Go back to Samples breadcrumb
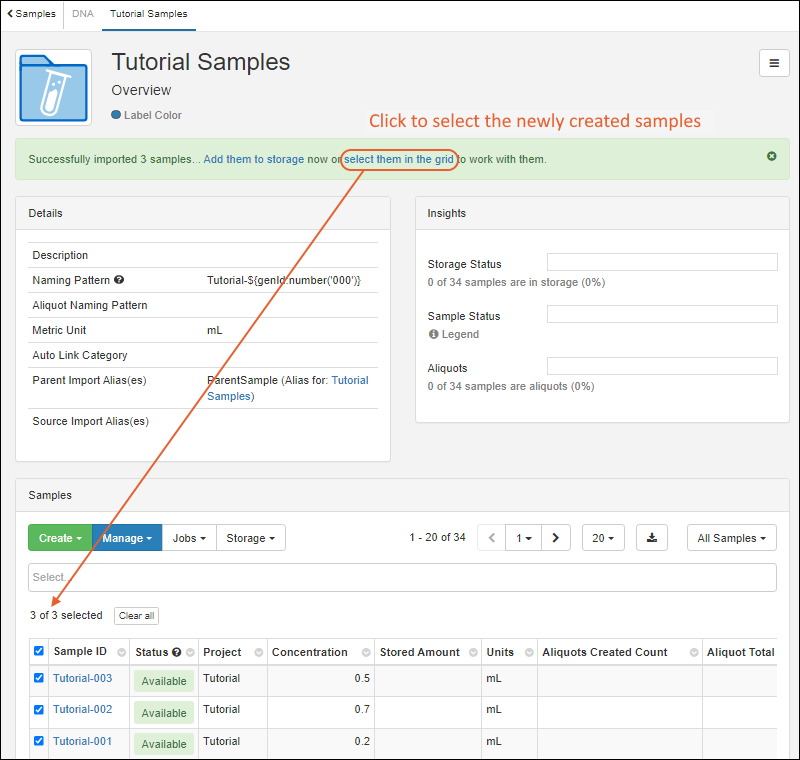The width and height of the screenshot is (800, 760). coord(32,14)
